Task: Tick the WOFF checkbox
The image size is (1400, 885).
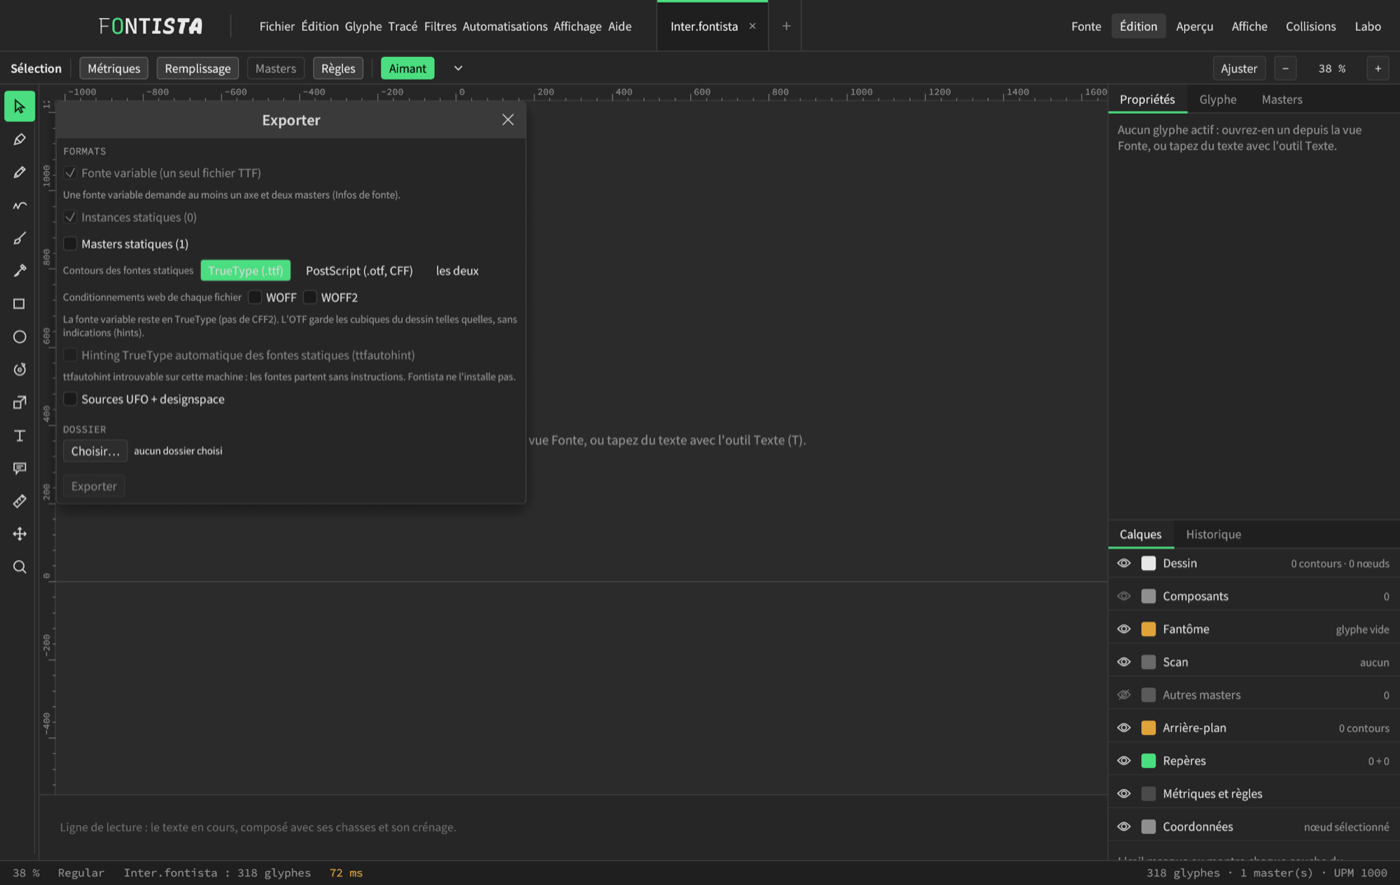Action: point(255,297)
